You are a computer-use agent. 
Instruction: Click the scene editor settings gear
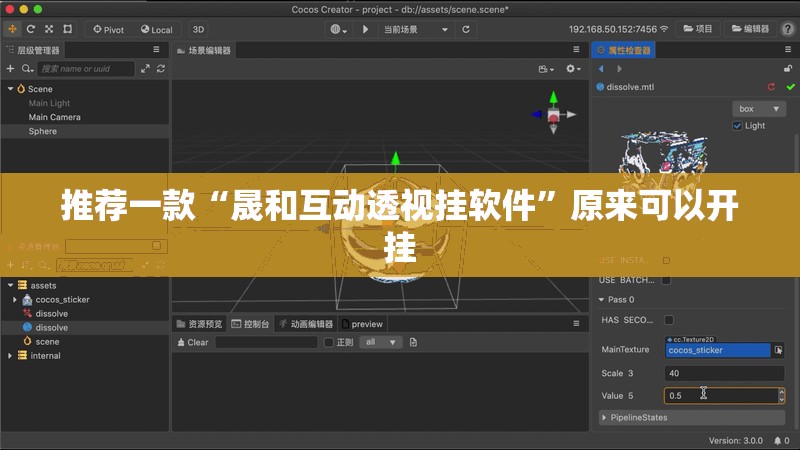(571, 69)
